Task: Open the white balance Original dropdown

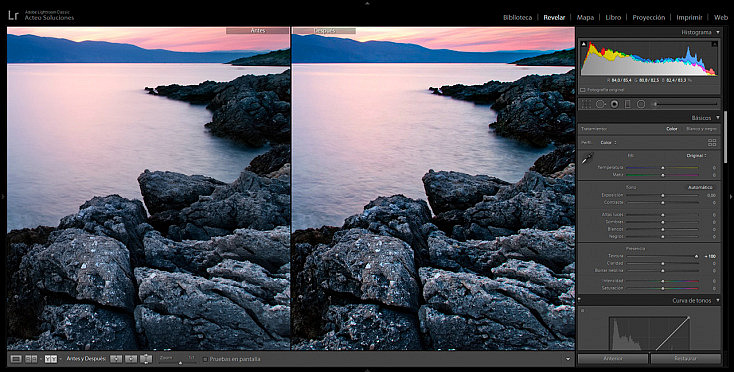Action: tap(697, 155)
